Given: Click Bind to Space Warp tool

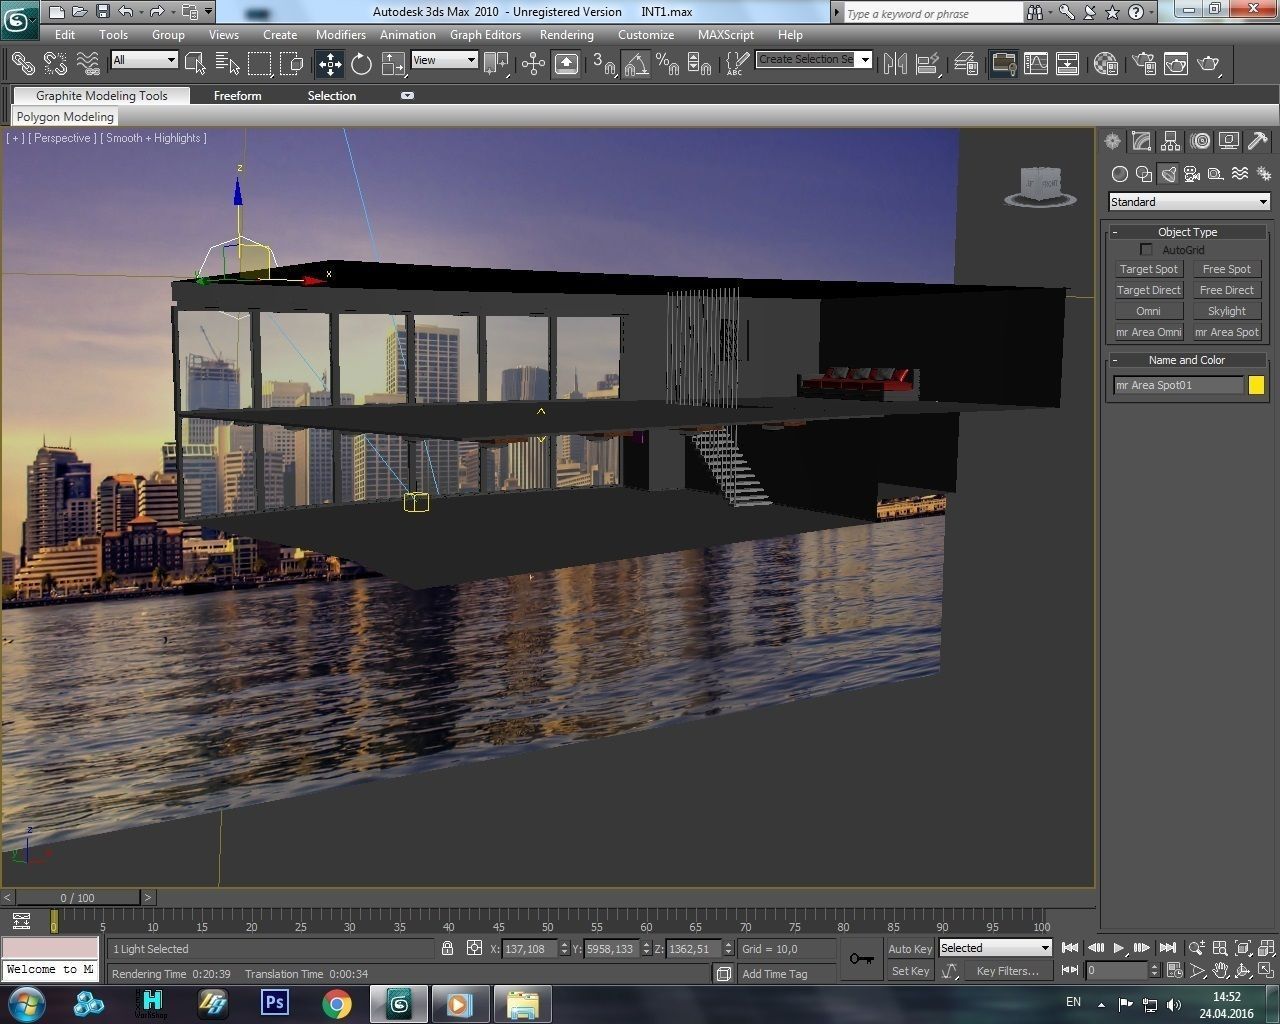Looking at the screenshot, I should point(88,64).
